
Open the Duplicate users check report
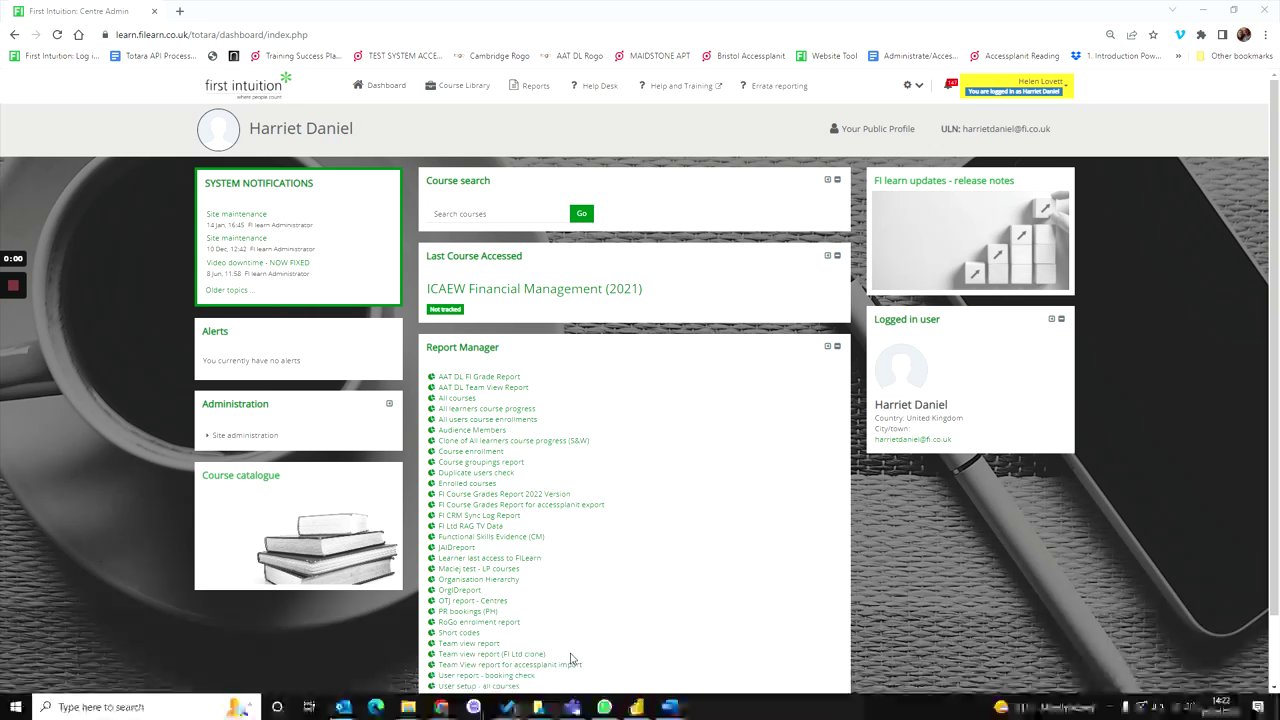click(x=476, y=473)
